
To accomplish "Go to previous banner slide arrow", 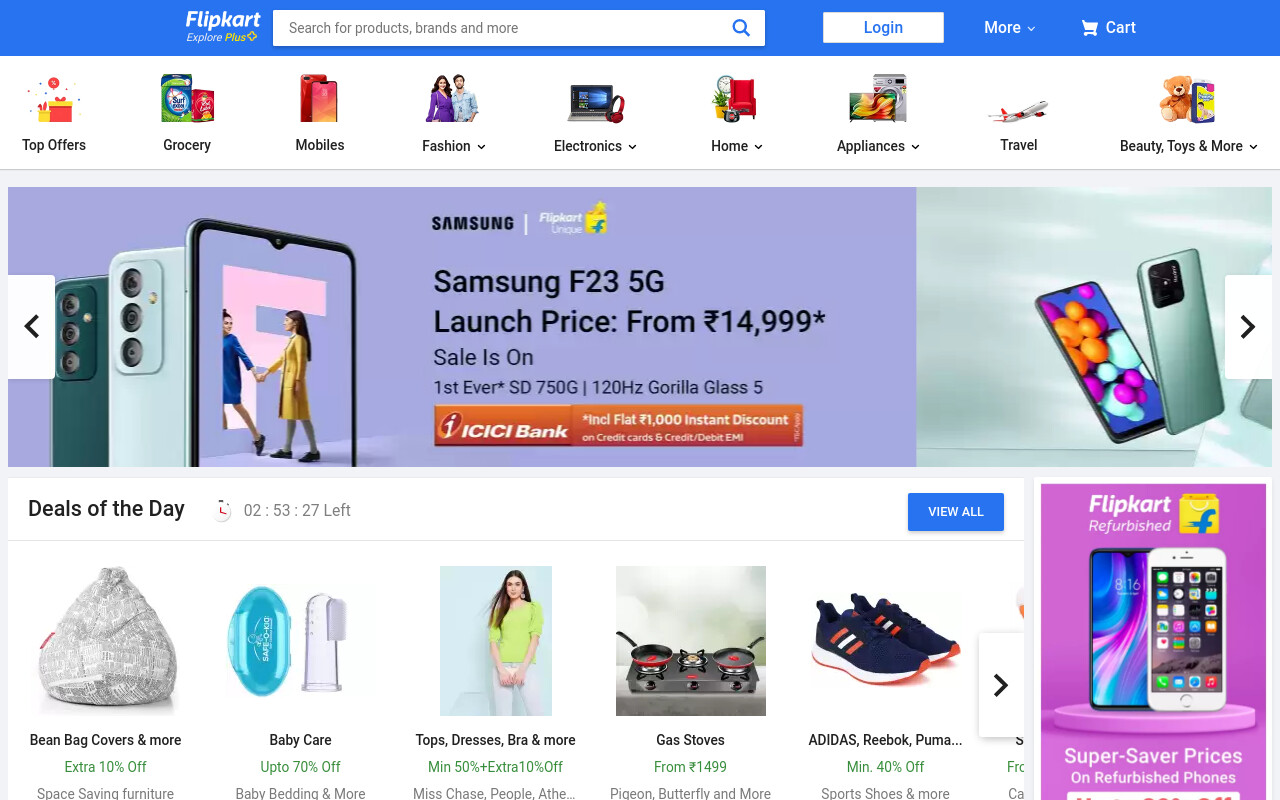I will pos(31,327).
